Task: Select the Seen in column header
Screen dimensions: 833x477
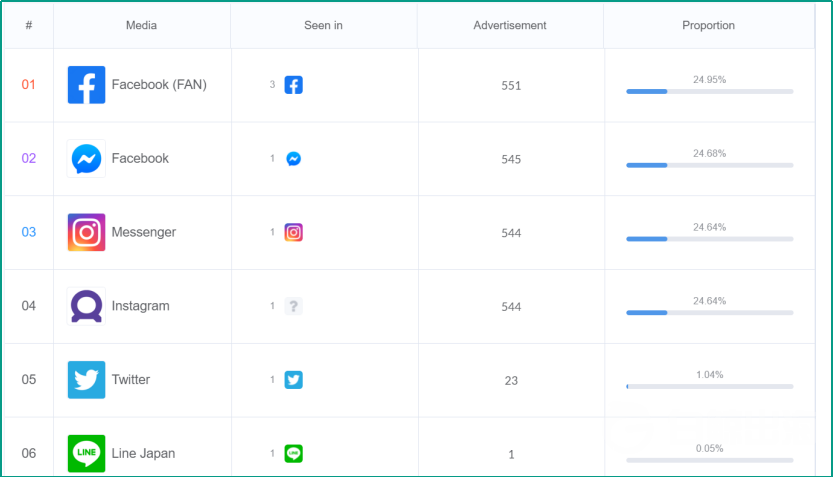Action: pos(323,25)
